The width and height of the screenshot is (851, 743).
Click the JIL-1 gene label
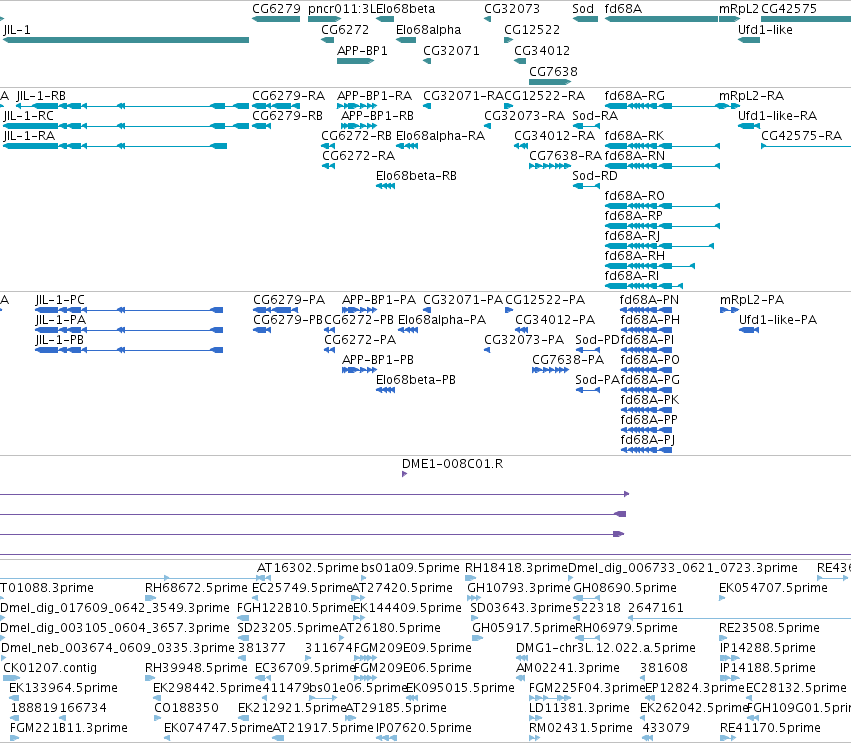17,30
